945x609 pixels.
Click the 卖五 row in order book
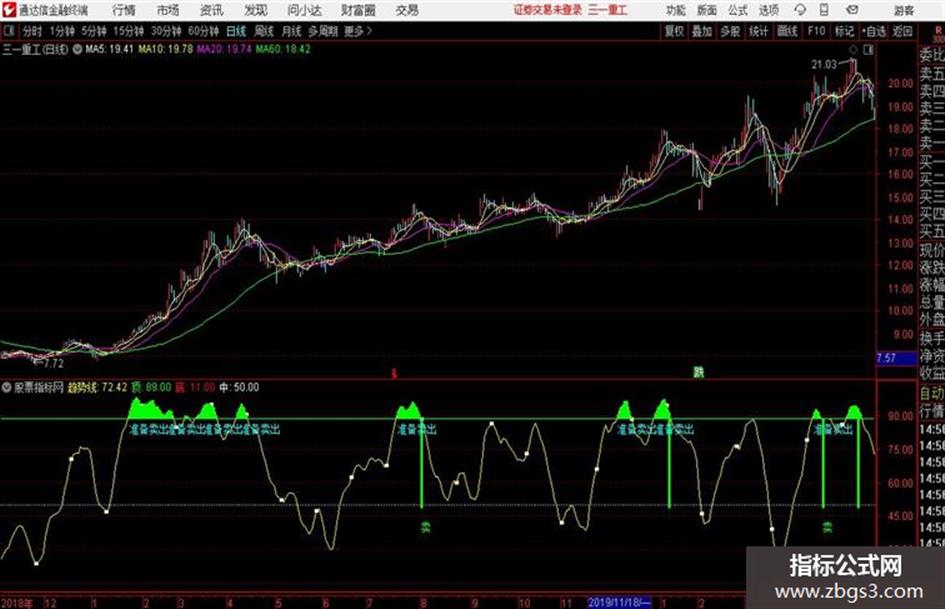click(931, 74)
